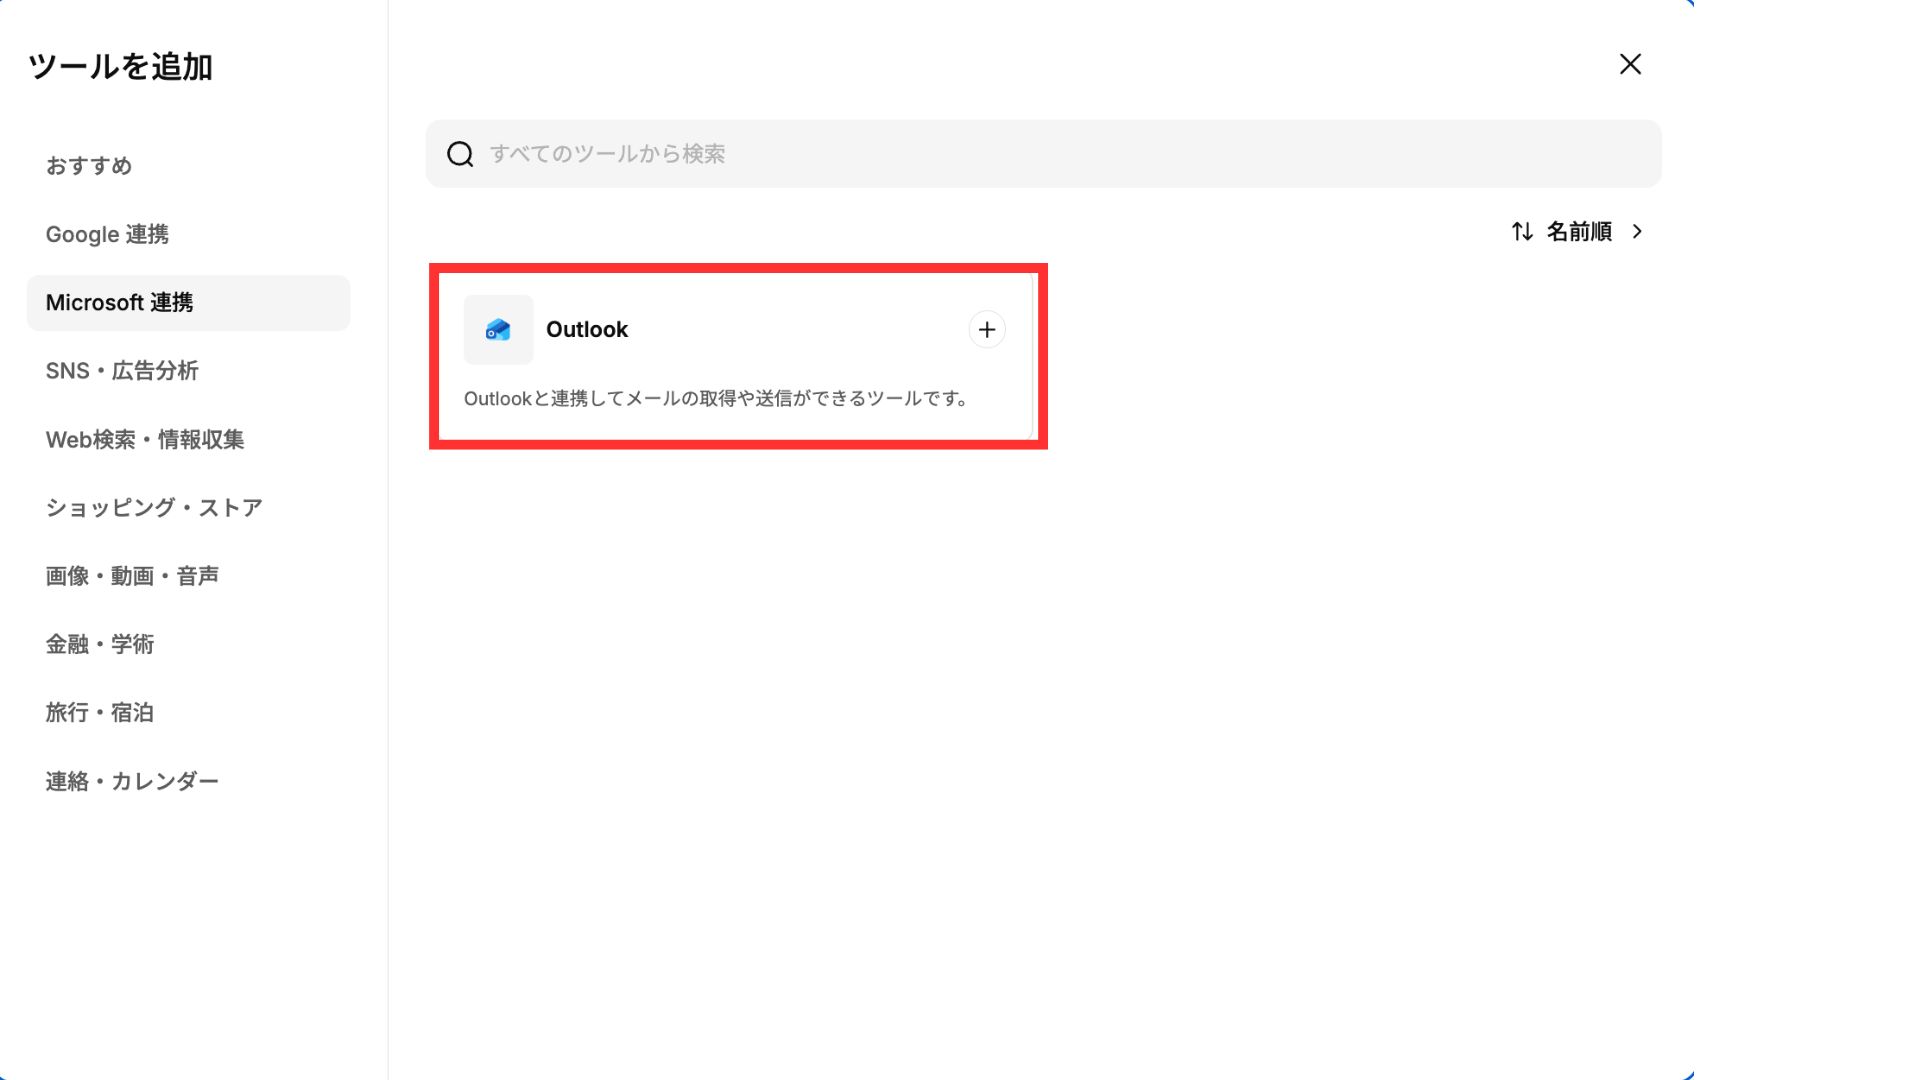Go to ショッピング・ストア category
The height and width of the screenshot is (1080, 1920).
[154, 508]
